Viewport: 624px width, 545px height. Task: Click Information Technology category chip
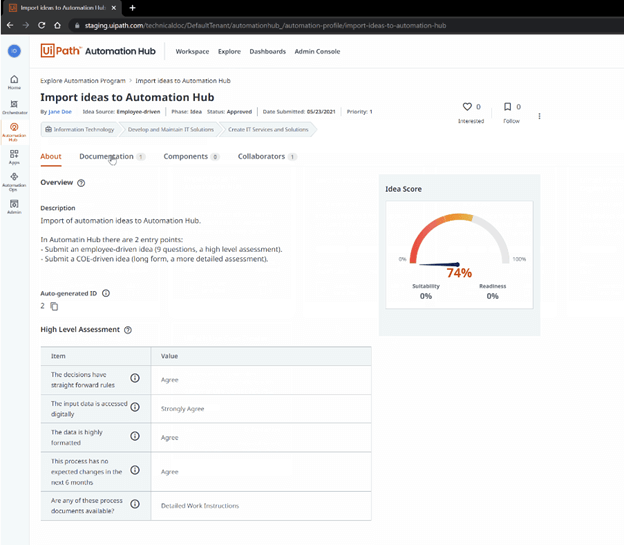[x=80, y=129]
